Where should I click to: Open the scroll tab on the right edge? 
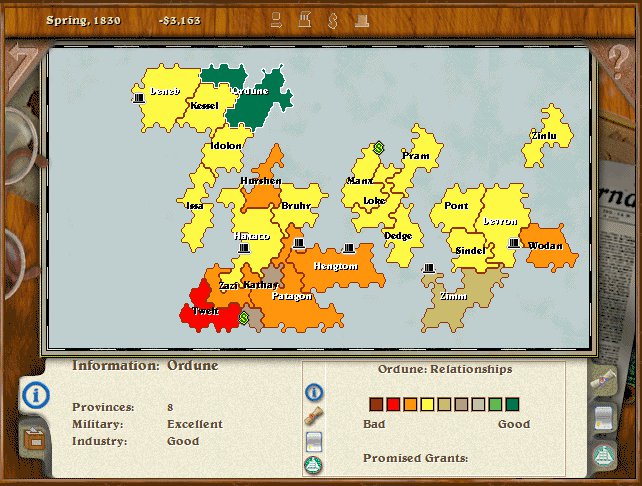tap(604, 381)
